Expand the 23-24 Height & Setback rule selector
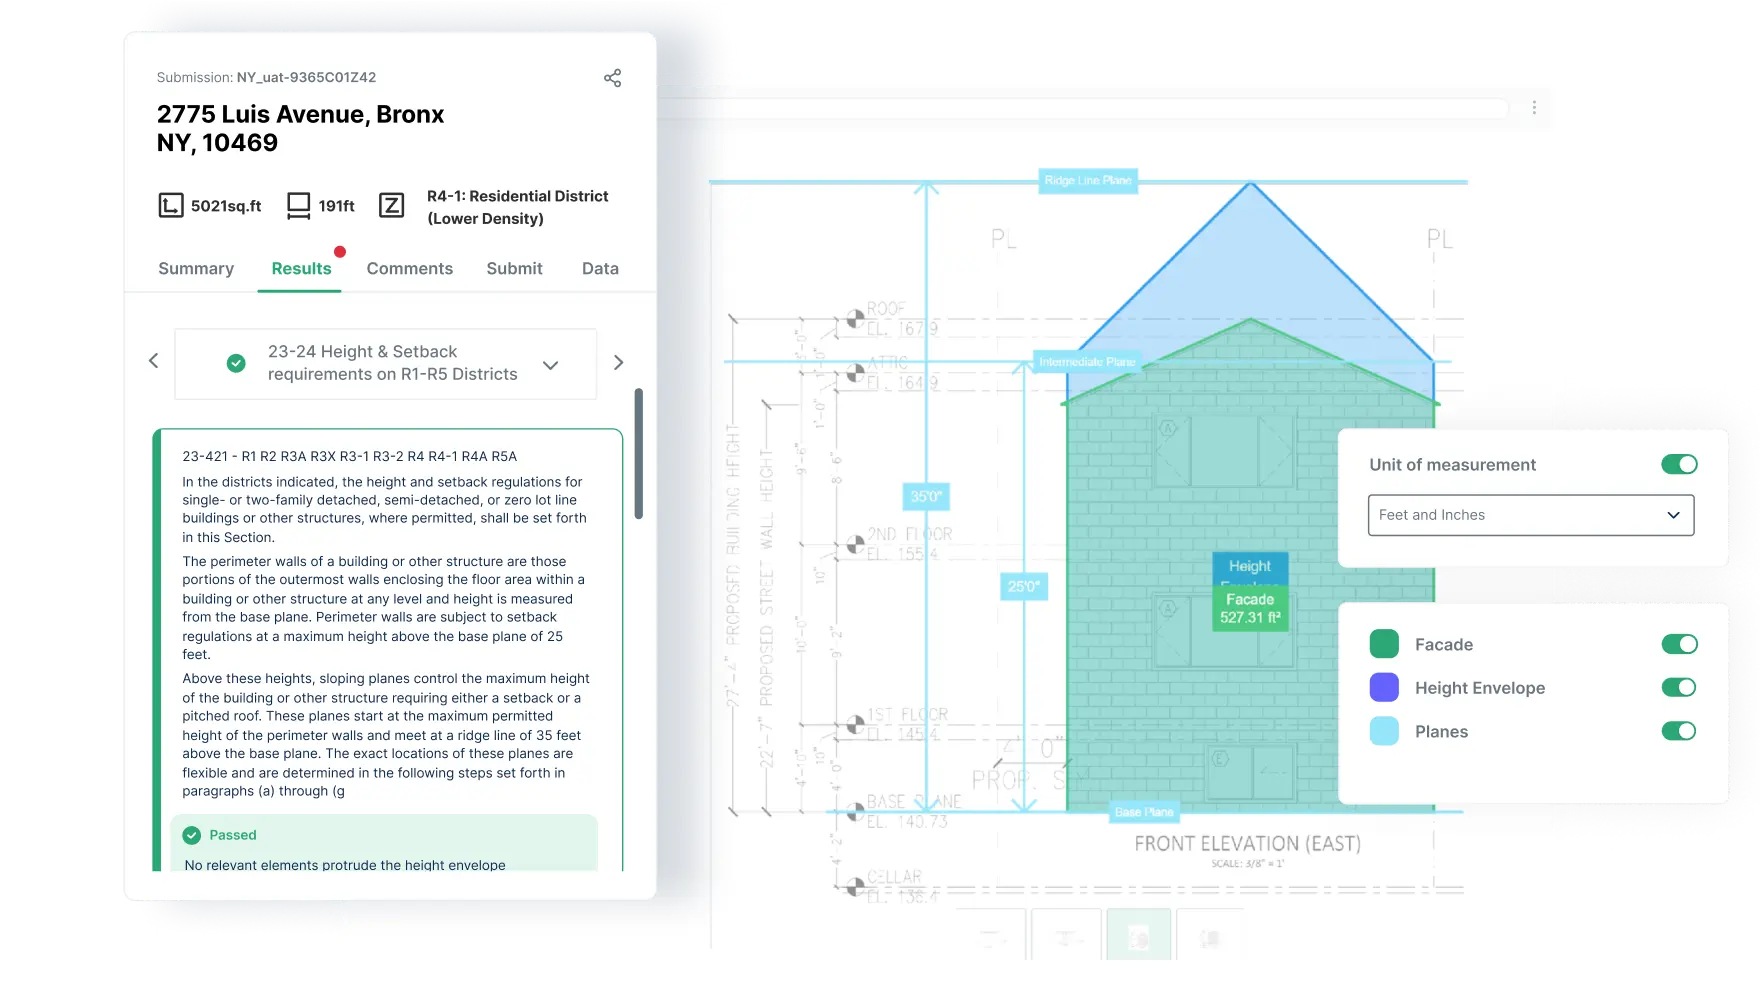The width and height of the screenshot is (1760, 991). tap(386, 364)
